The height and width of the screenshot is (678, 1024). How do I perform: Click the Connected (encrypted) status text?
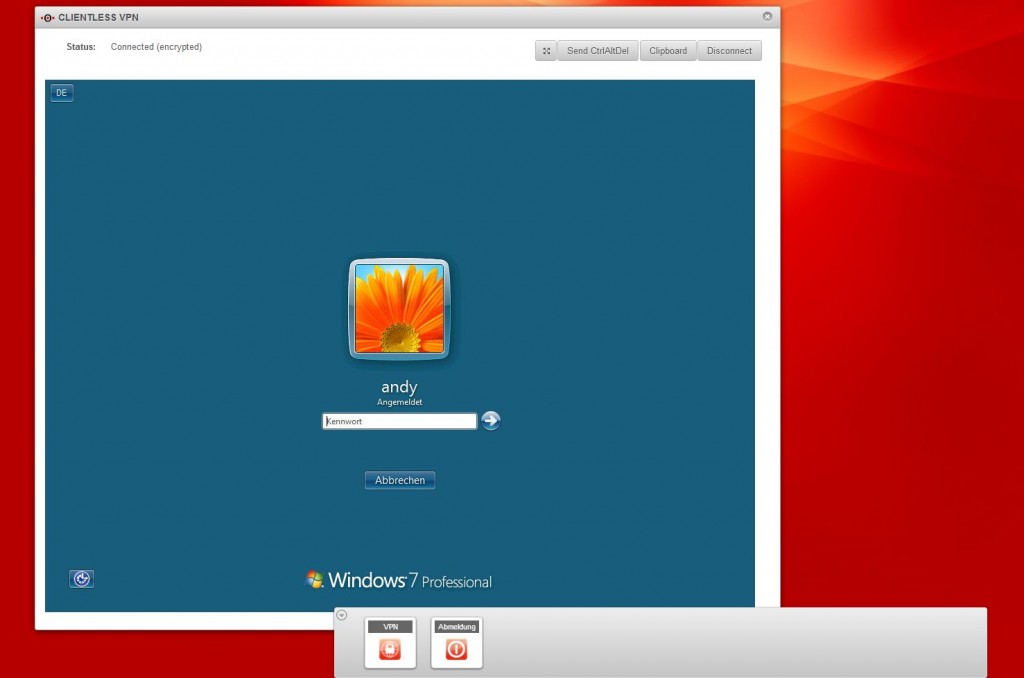click(x=156, y=46)
